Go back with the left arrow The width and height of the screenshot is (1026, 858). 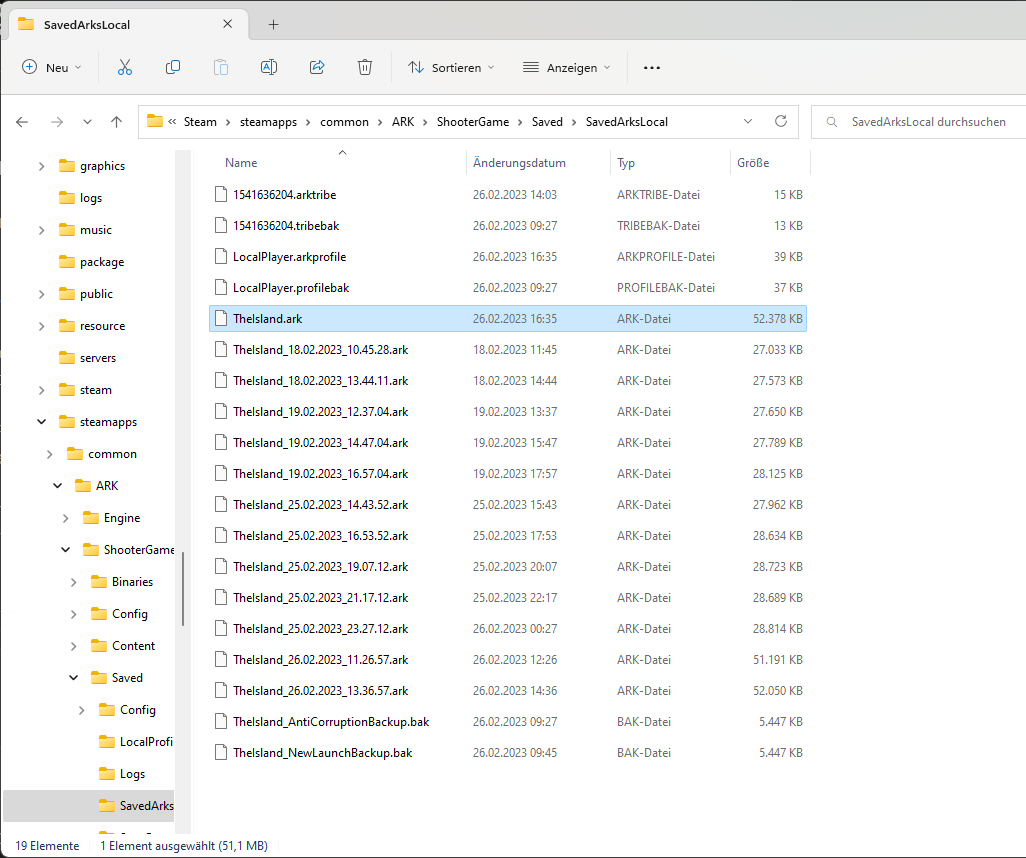[x=22, y=122]
